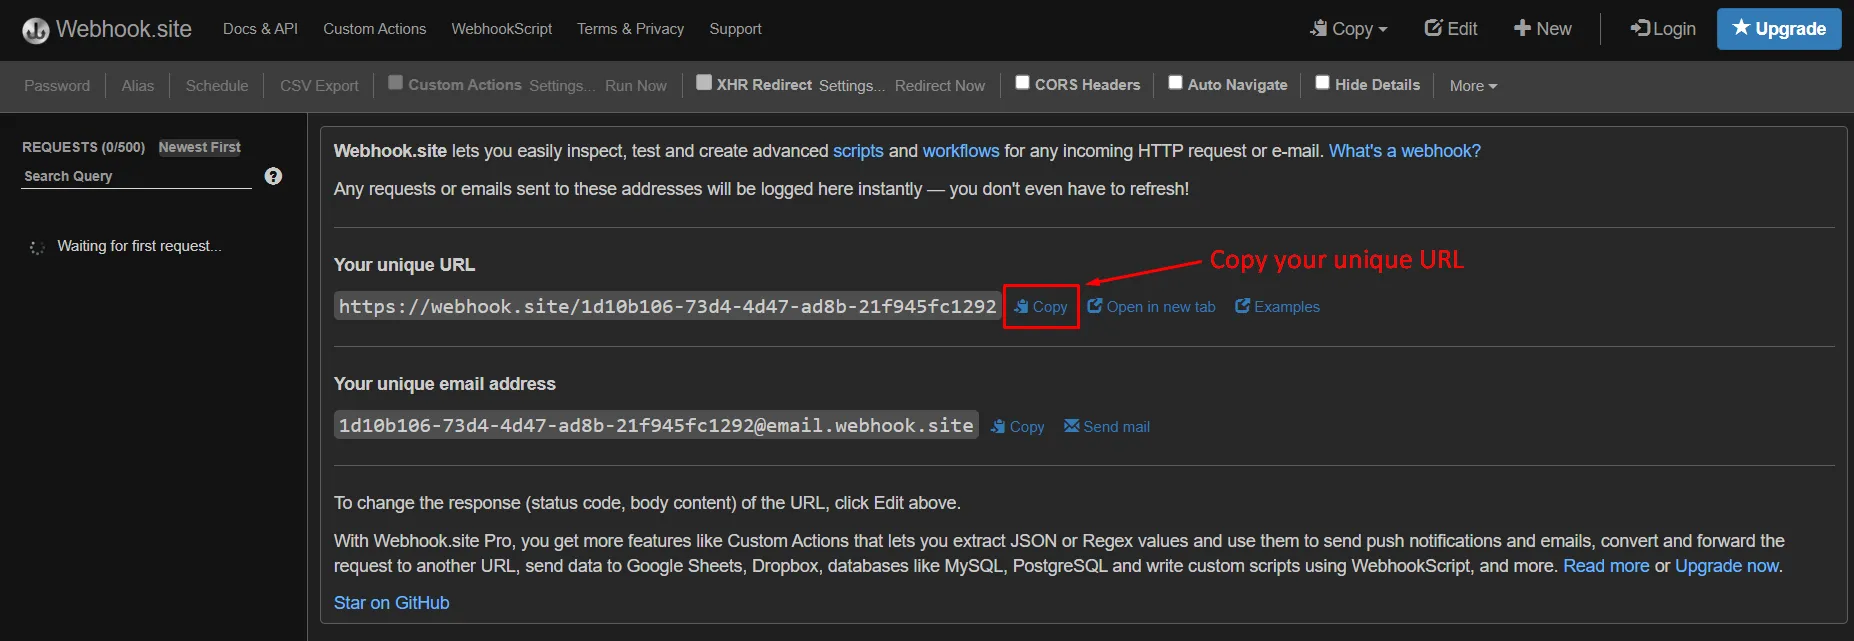The width and height of the screenshot is (1854, 641).
Task: Click the Read more link
Action: tap(1606, 566)
